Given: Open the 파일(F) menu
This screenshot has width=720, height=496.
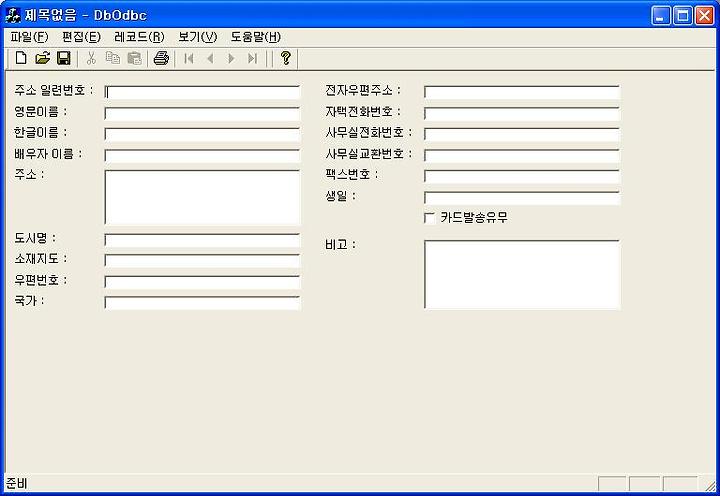Looking at the screenshot, I should tap(29, 37).
